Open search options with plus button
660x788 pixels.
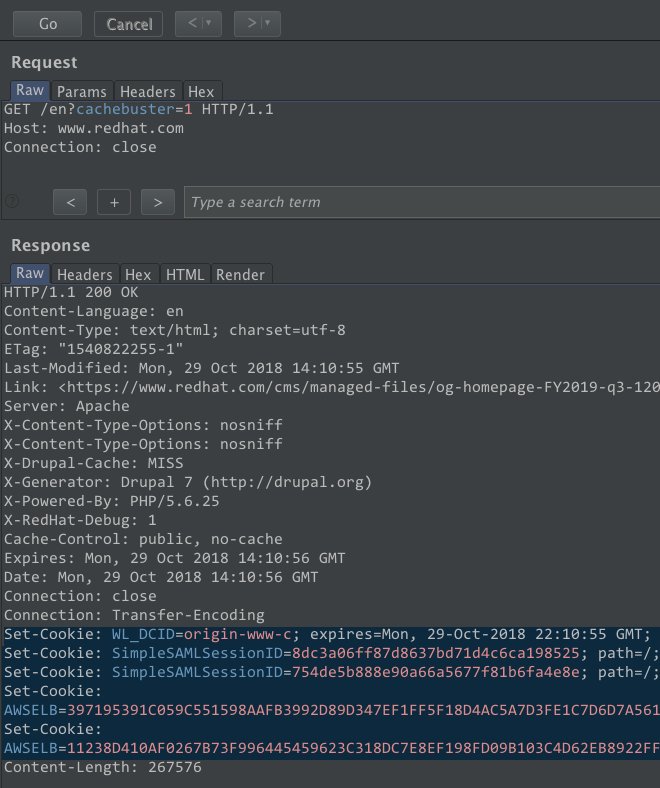[x=114, y=202]
